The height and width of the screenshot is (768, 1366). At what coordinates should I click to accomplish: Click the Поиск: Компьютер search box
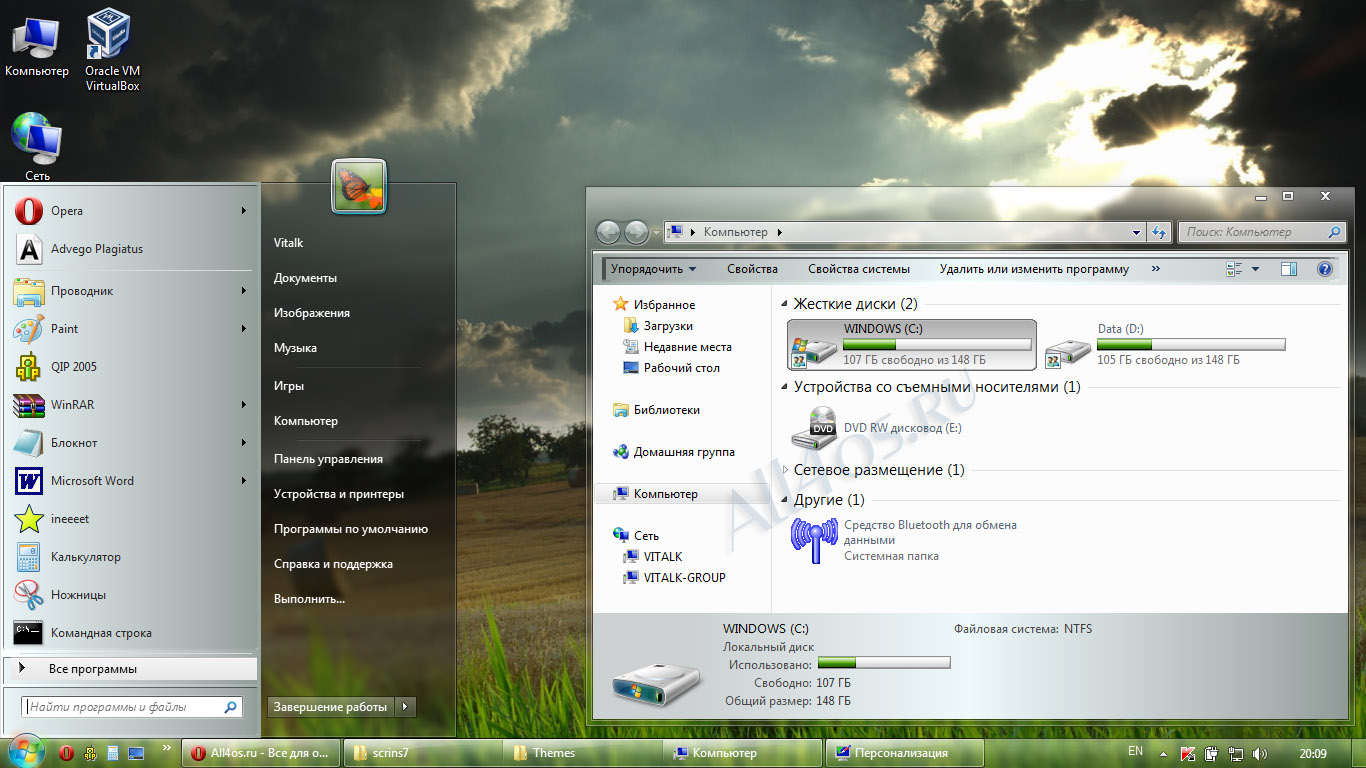(1261, 232)
